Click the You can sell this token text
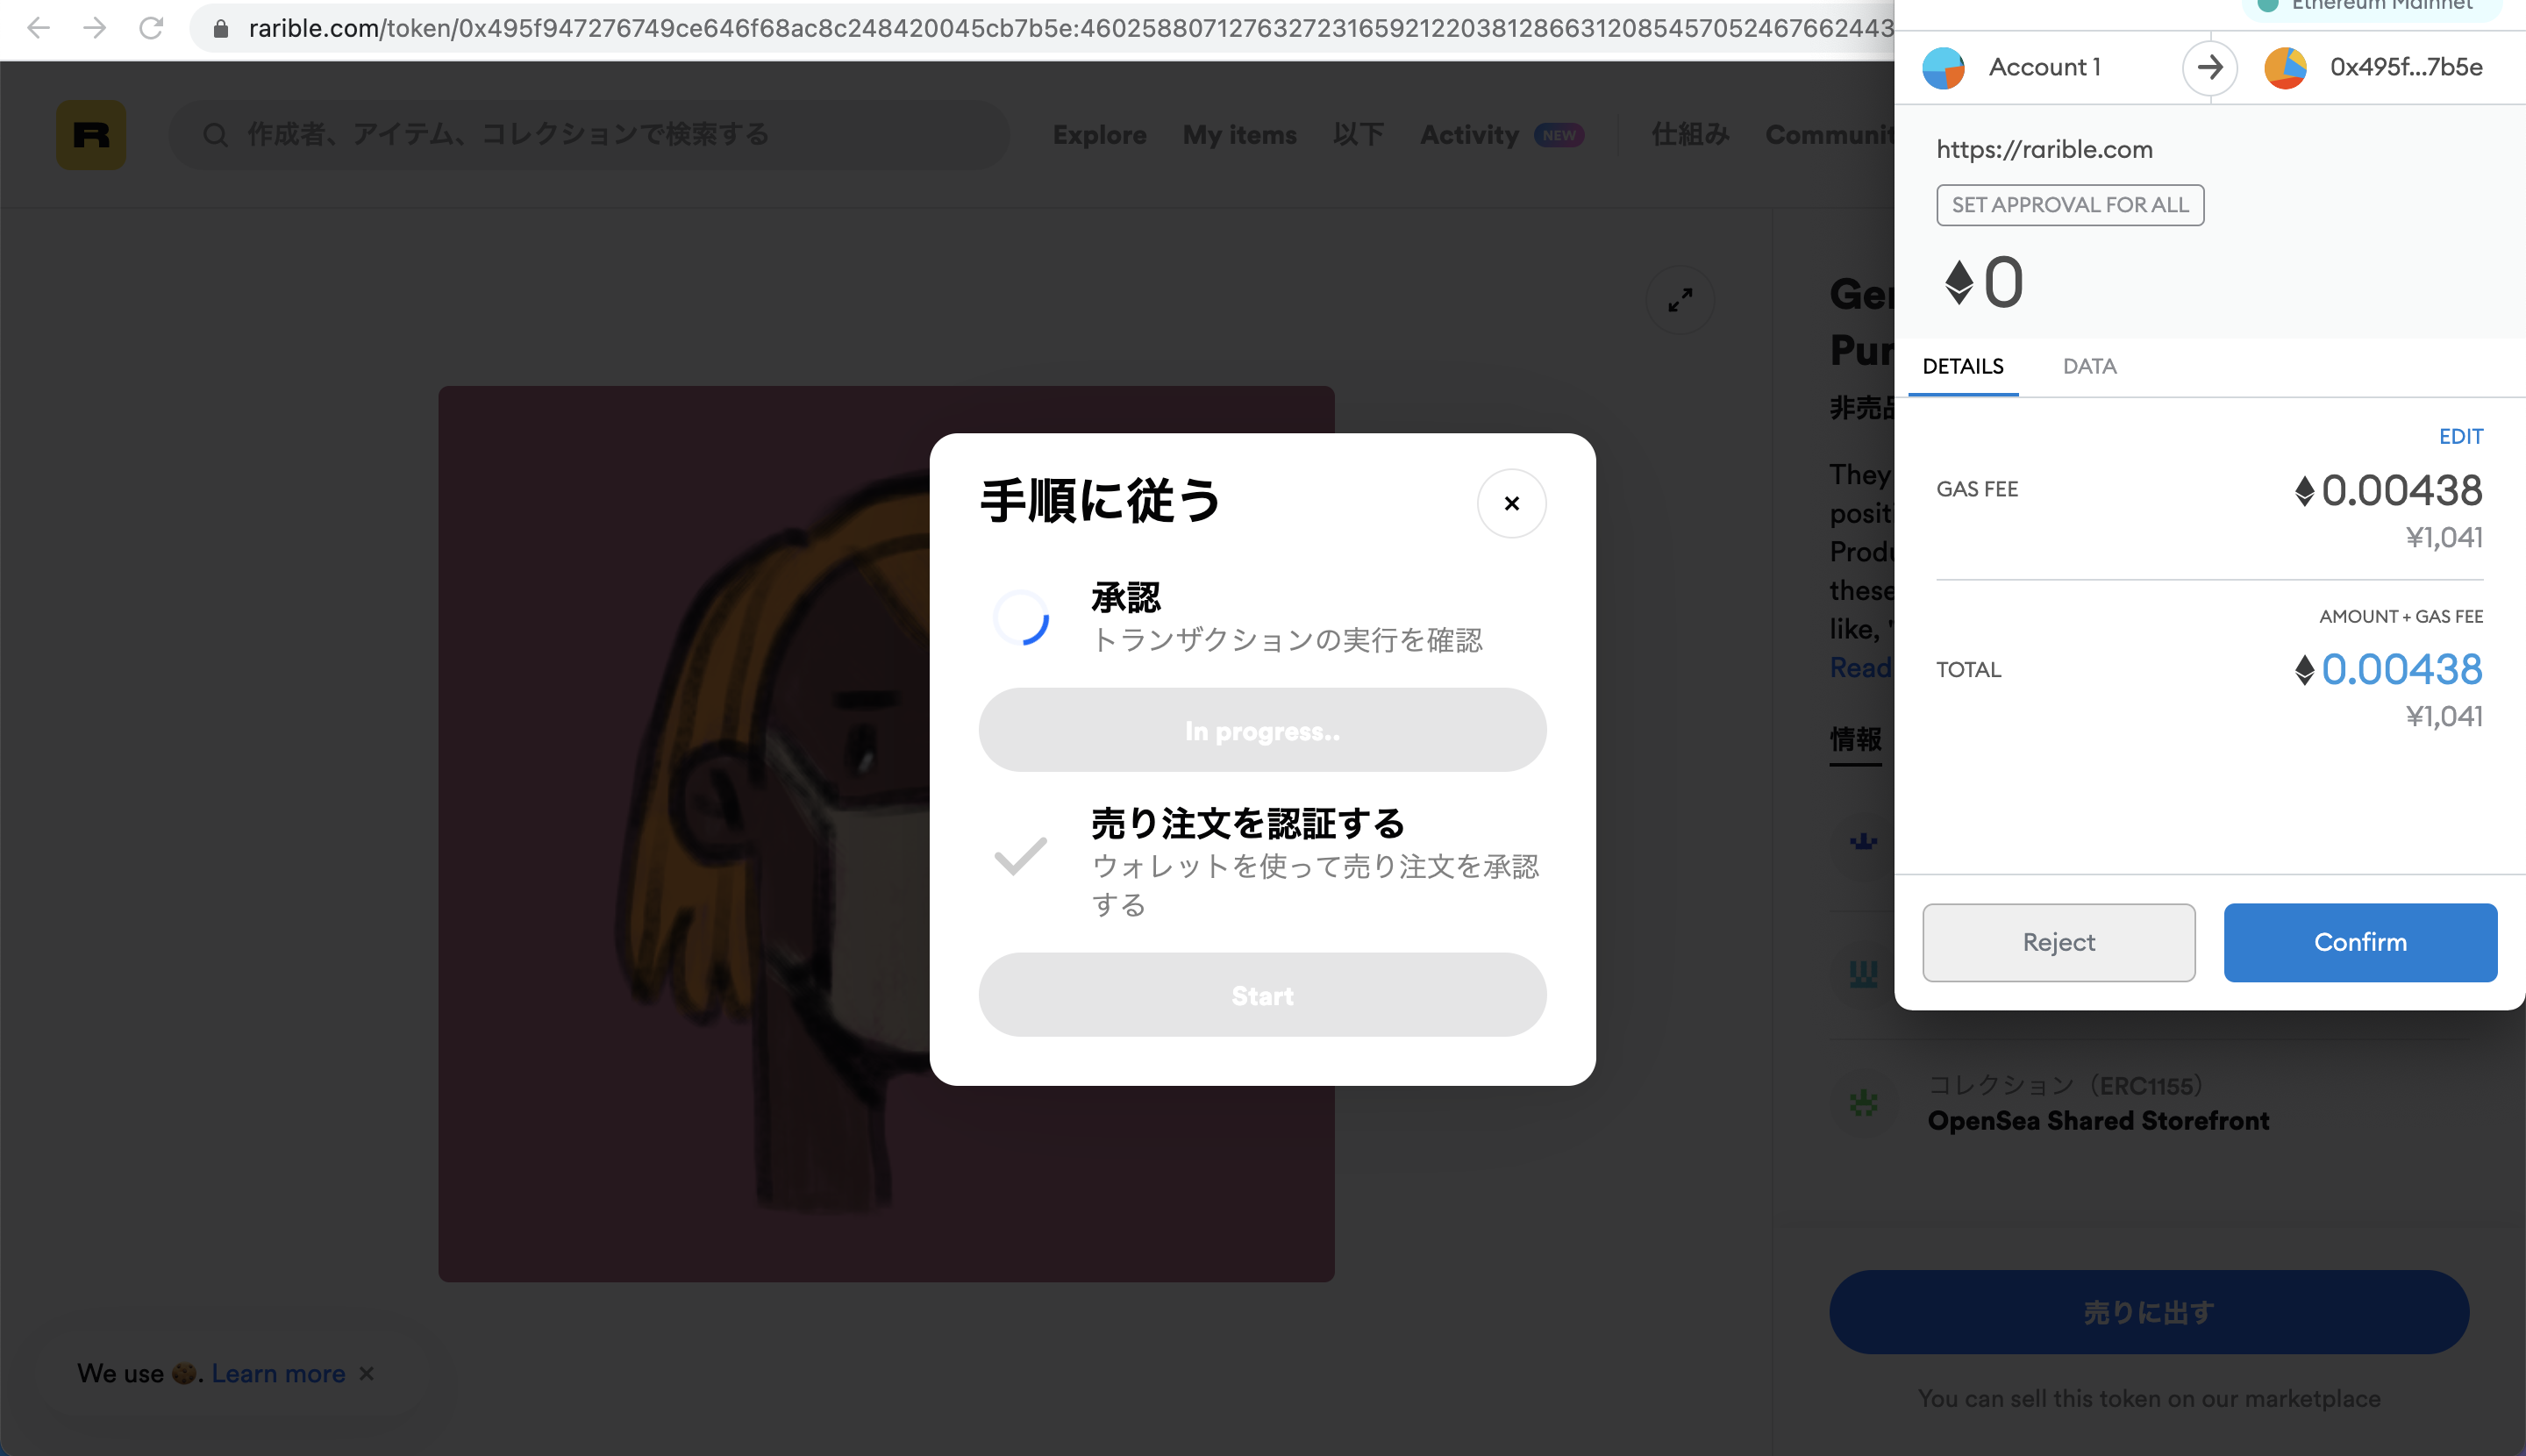 pyautogui.click(x=2149, y=1398)
